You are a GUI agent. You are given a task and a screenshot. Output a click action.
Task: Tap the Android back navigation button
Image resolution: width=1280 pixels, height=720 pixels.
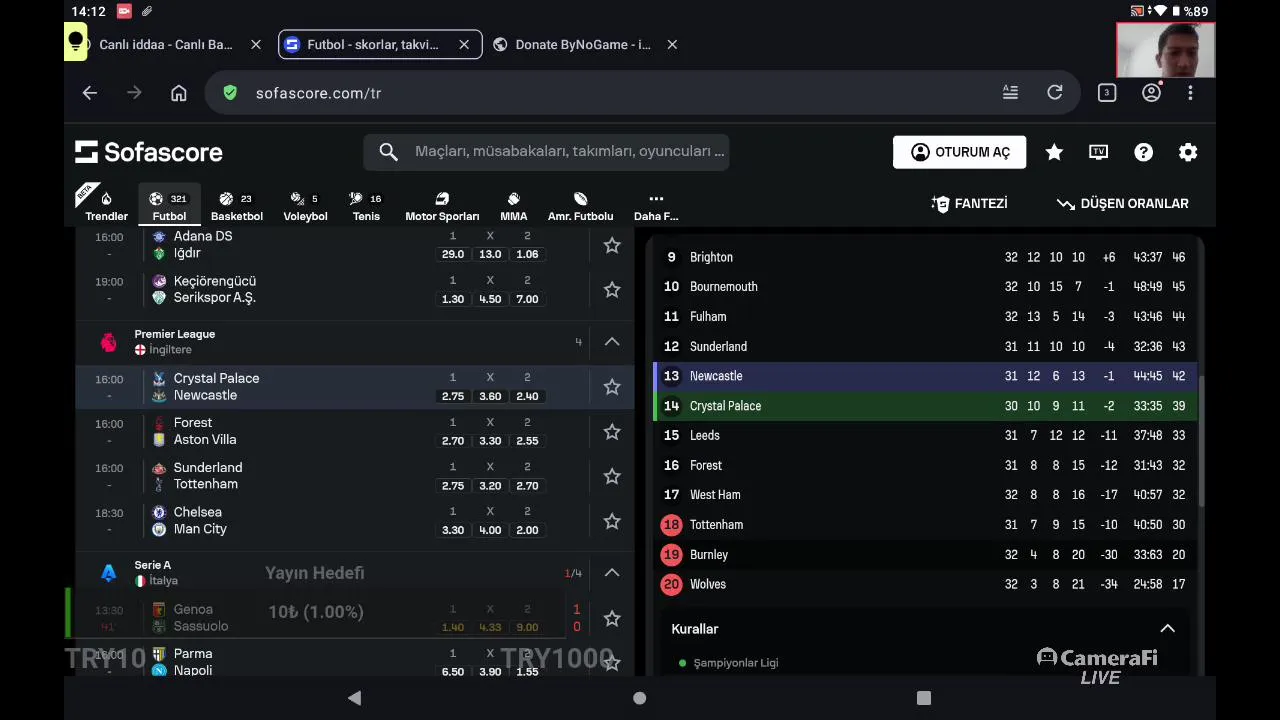[354, 698]
